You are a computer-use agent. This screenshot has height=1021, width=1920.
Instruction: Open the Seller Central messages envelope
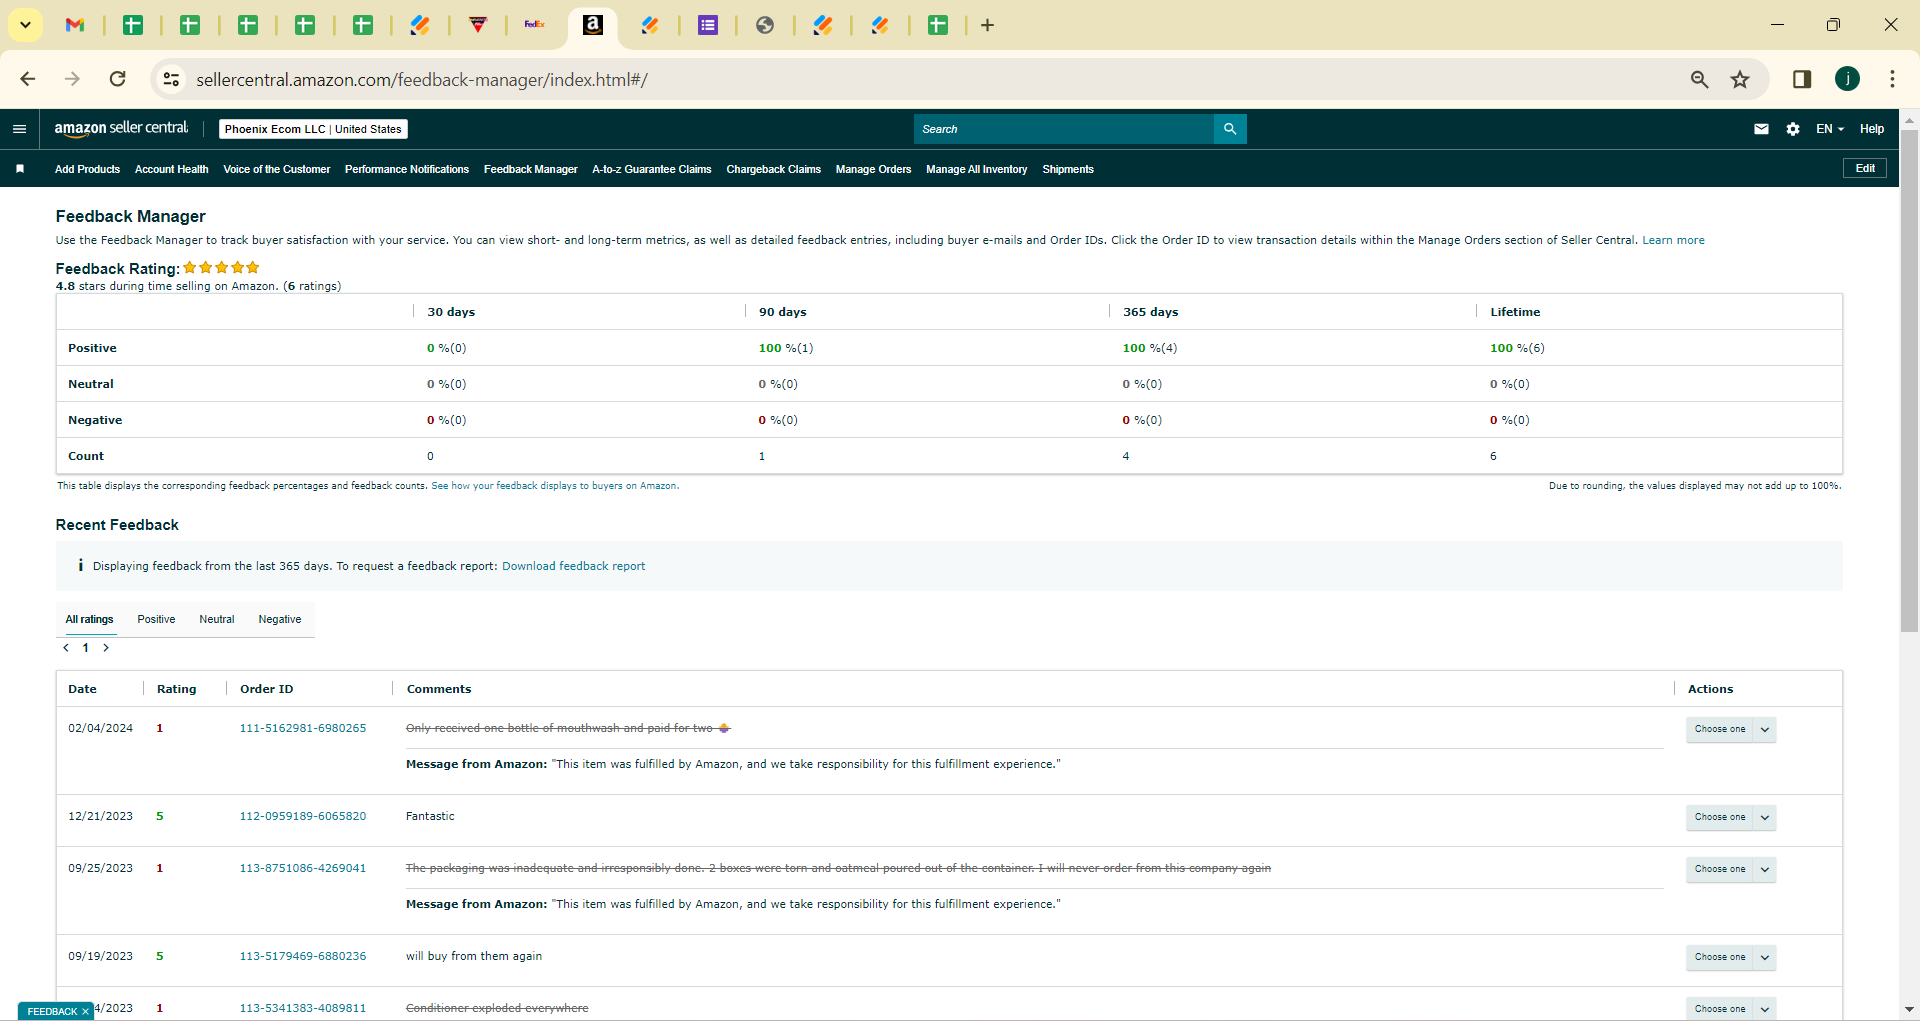click(1761, 129)
